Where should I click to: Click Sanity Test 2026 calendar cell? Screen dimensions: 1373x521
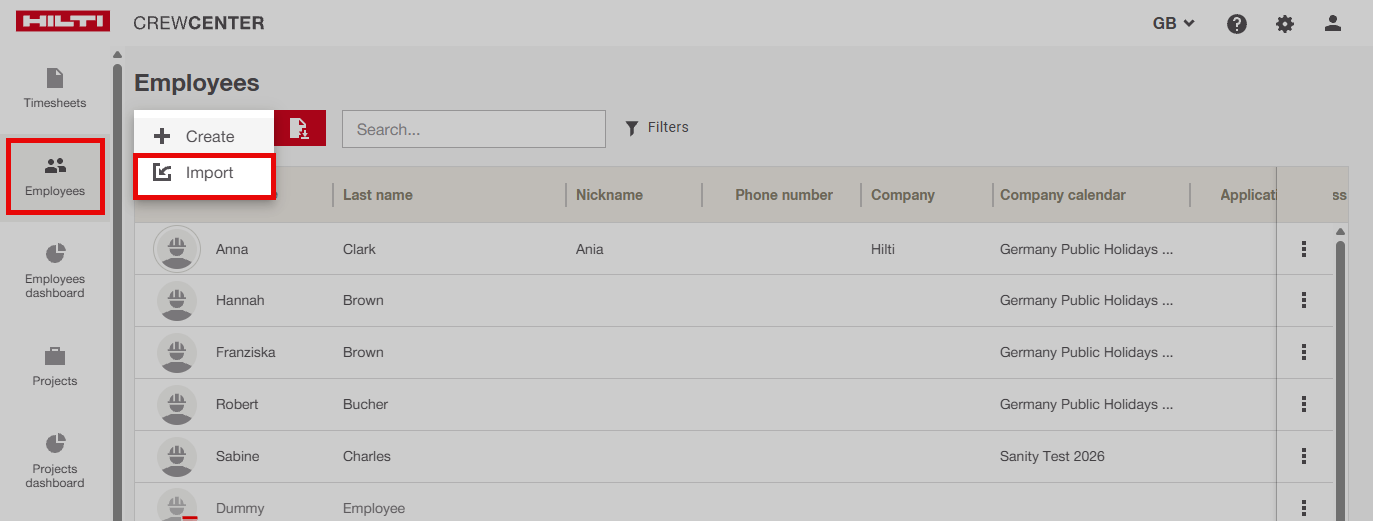1052,456
